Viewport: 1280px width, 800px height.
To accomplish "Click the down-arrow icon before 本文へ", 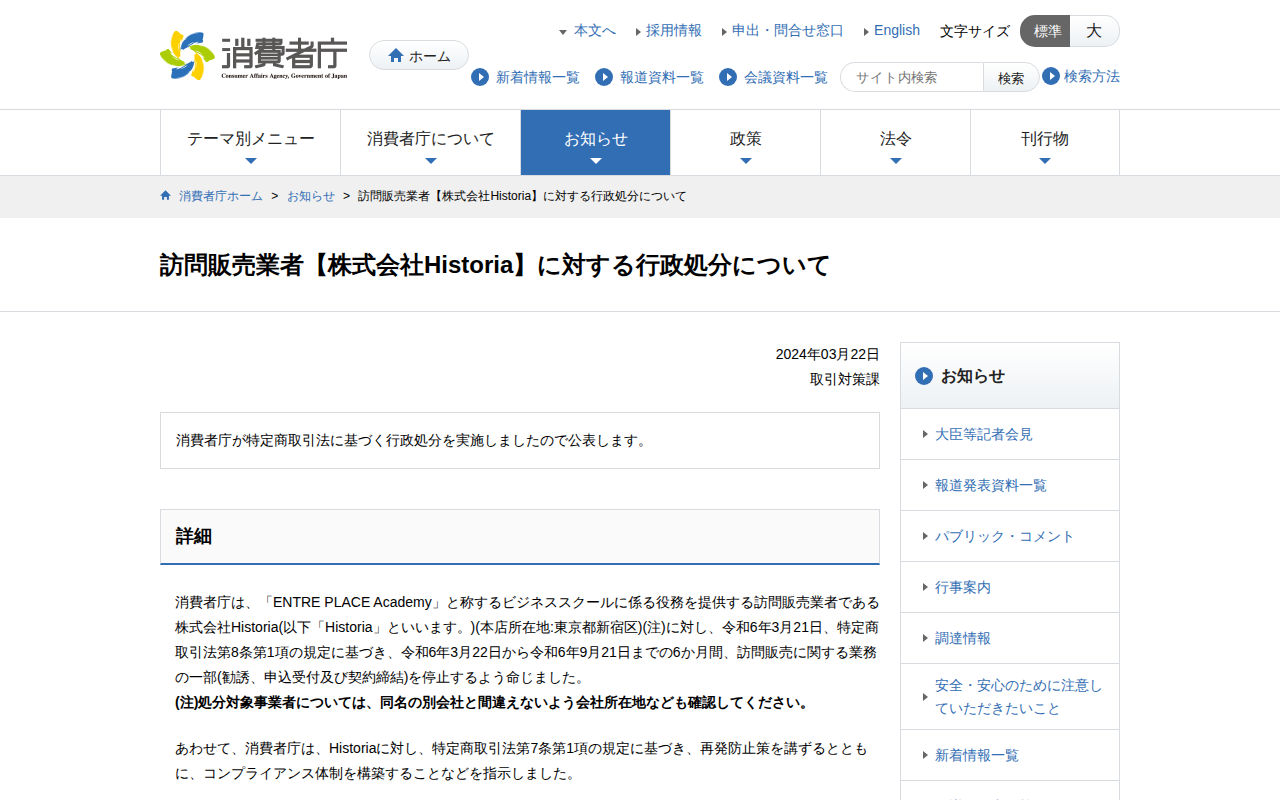I will (x=563, y=32).
